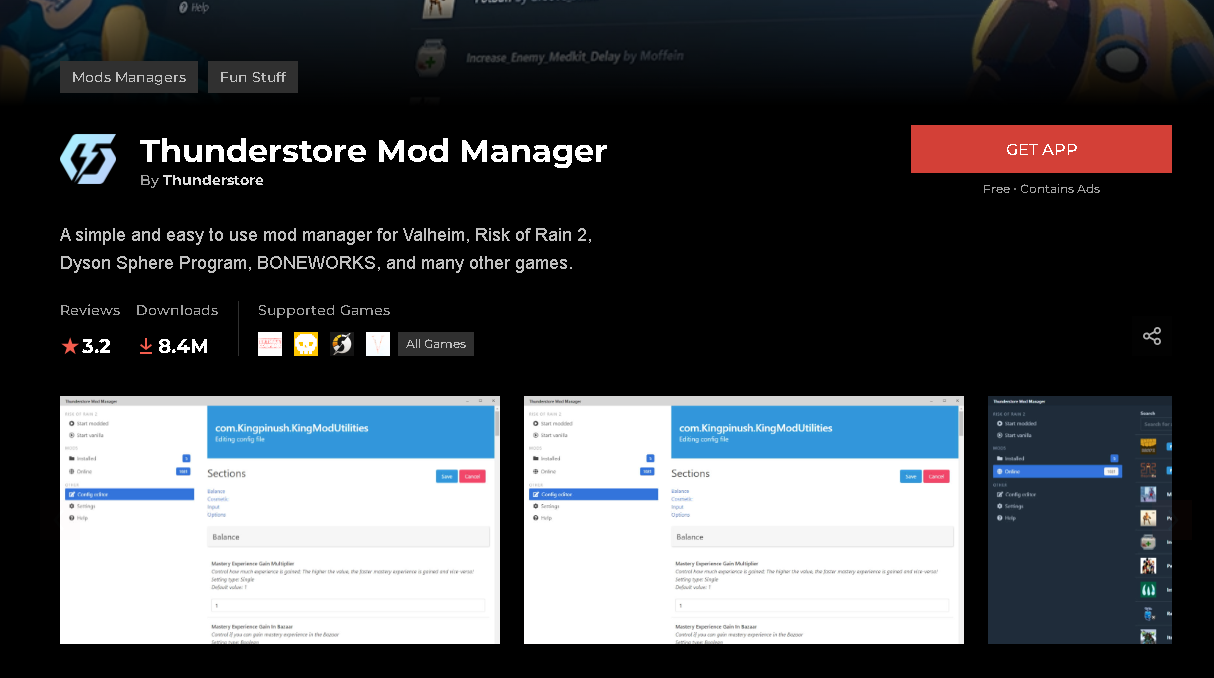
Task: Open the dark-theme mod list screenshot
Action: coord(1080,520)
